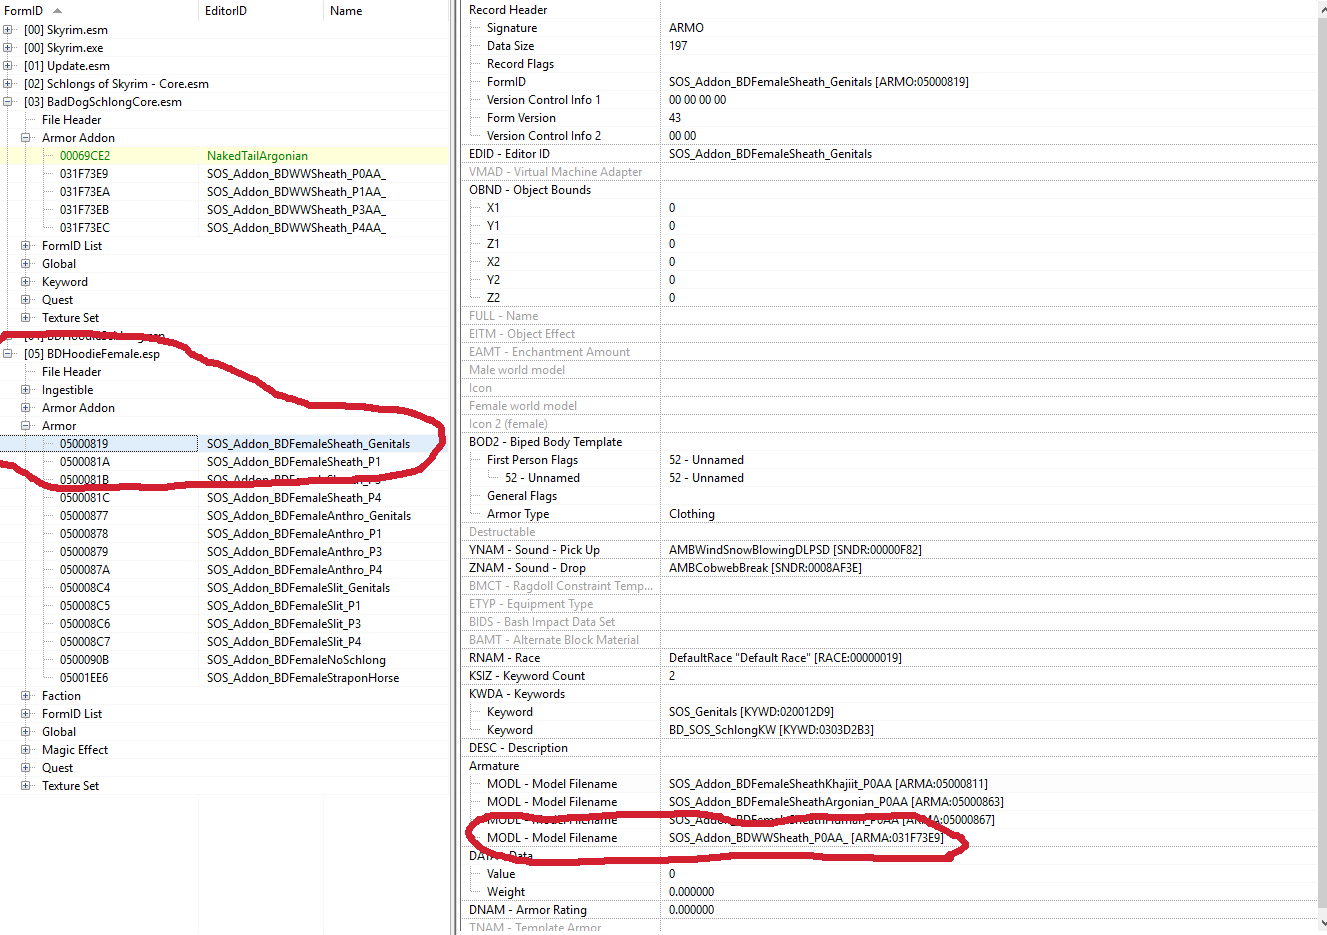The width and height of the screenshot is (1327, 935).
Task: Select armor record 050008C6
Action: click(x=224, y=624)
